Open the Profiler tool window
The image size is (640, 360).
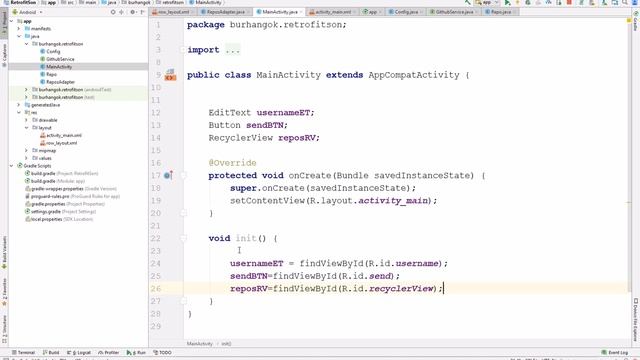click(x=109, y=352)
